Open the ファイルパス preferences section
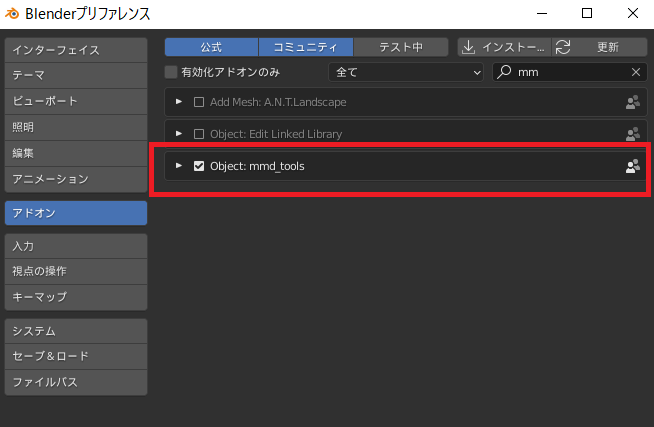Image resolution: width=654 pixels, height=427 pixels. pos(76,382)
